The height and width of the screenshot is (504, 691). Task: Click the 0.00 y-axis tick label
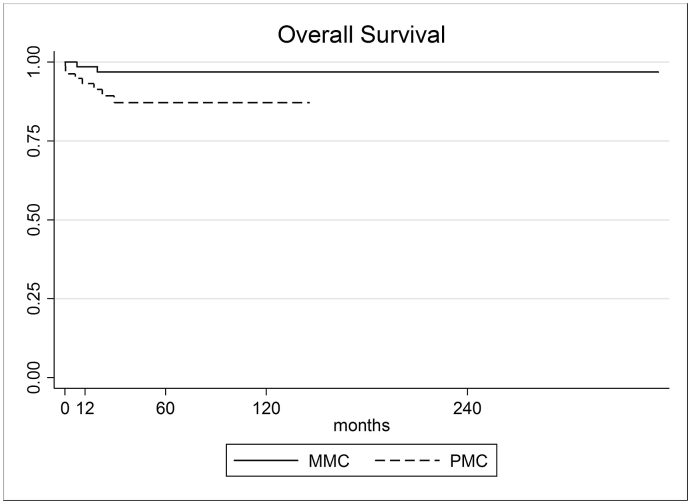coord(34,378)
